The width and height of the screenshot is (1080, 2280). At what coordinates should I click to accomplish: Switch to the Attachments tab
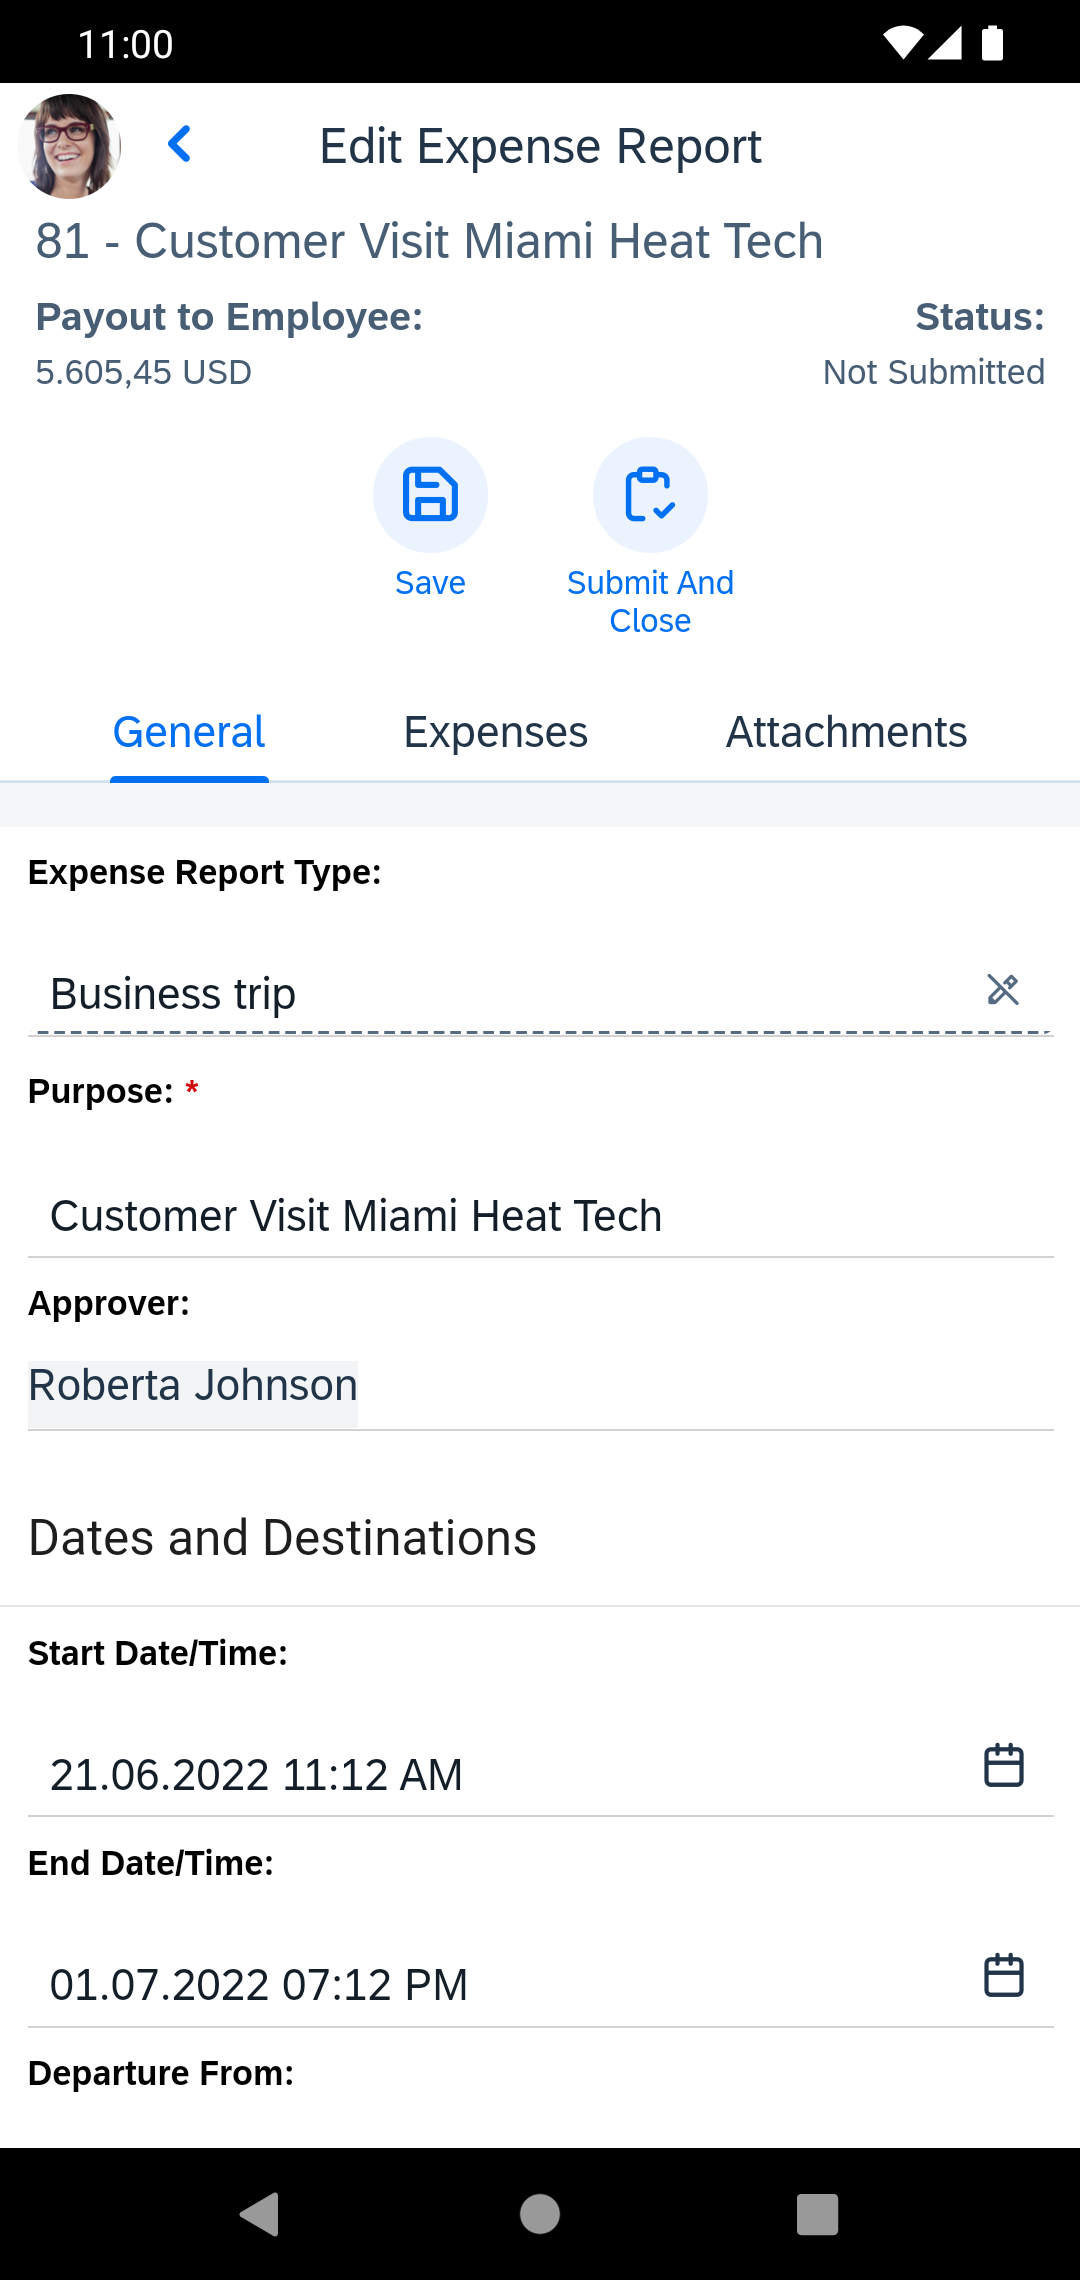[x=846, y=732]
